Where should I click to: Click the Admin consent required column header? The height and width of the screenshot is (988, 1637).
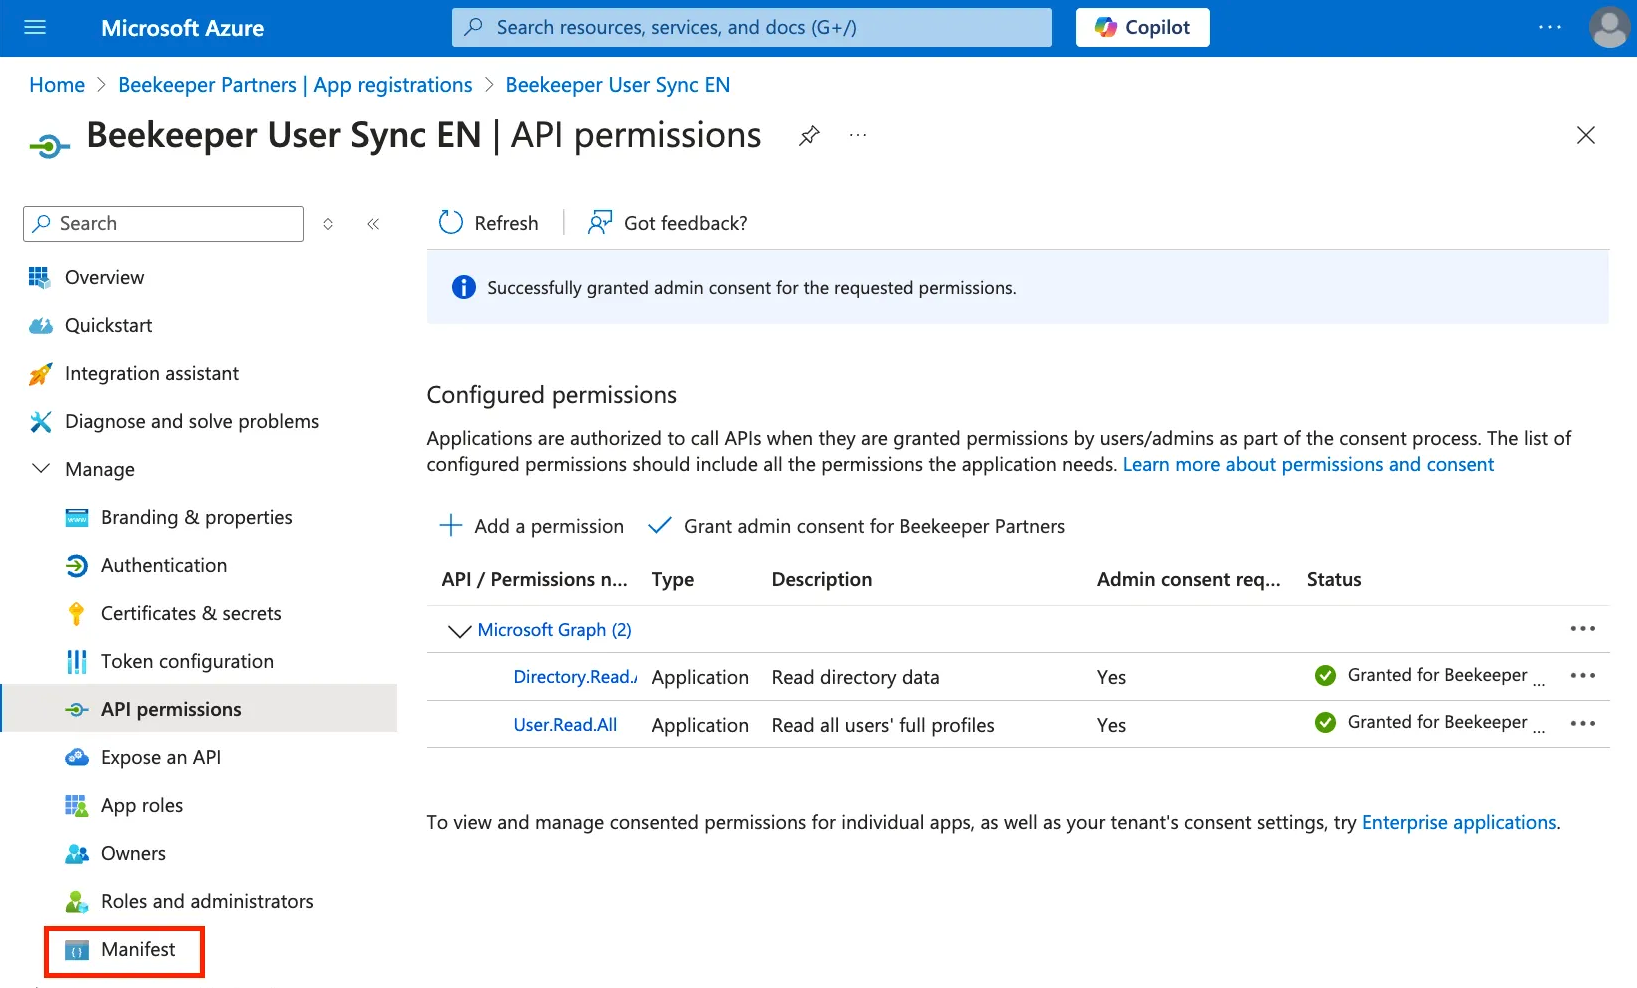pyautogui.click(x=1188, y=580)
